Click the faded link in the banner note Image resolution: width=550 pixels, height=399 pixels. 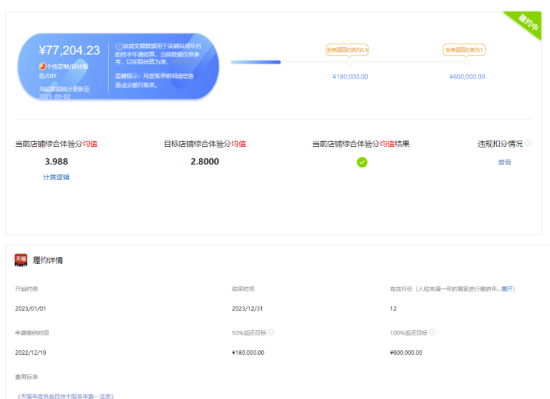pyautogui.click(x=182, y=62)
